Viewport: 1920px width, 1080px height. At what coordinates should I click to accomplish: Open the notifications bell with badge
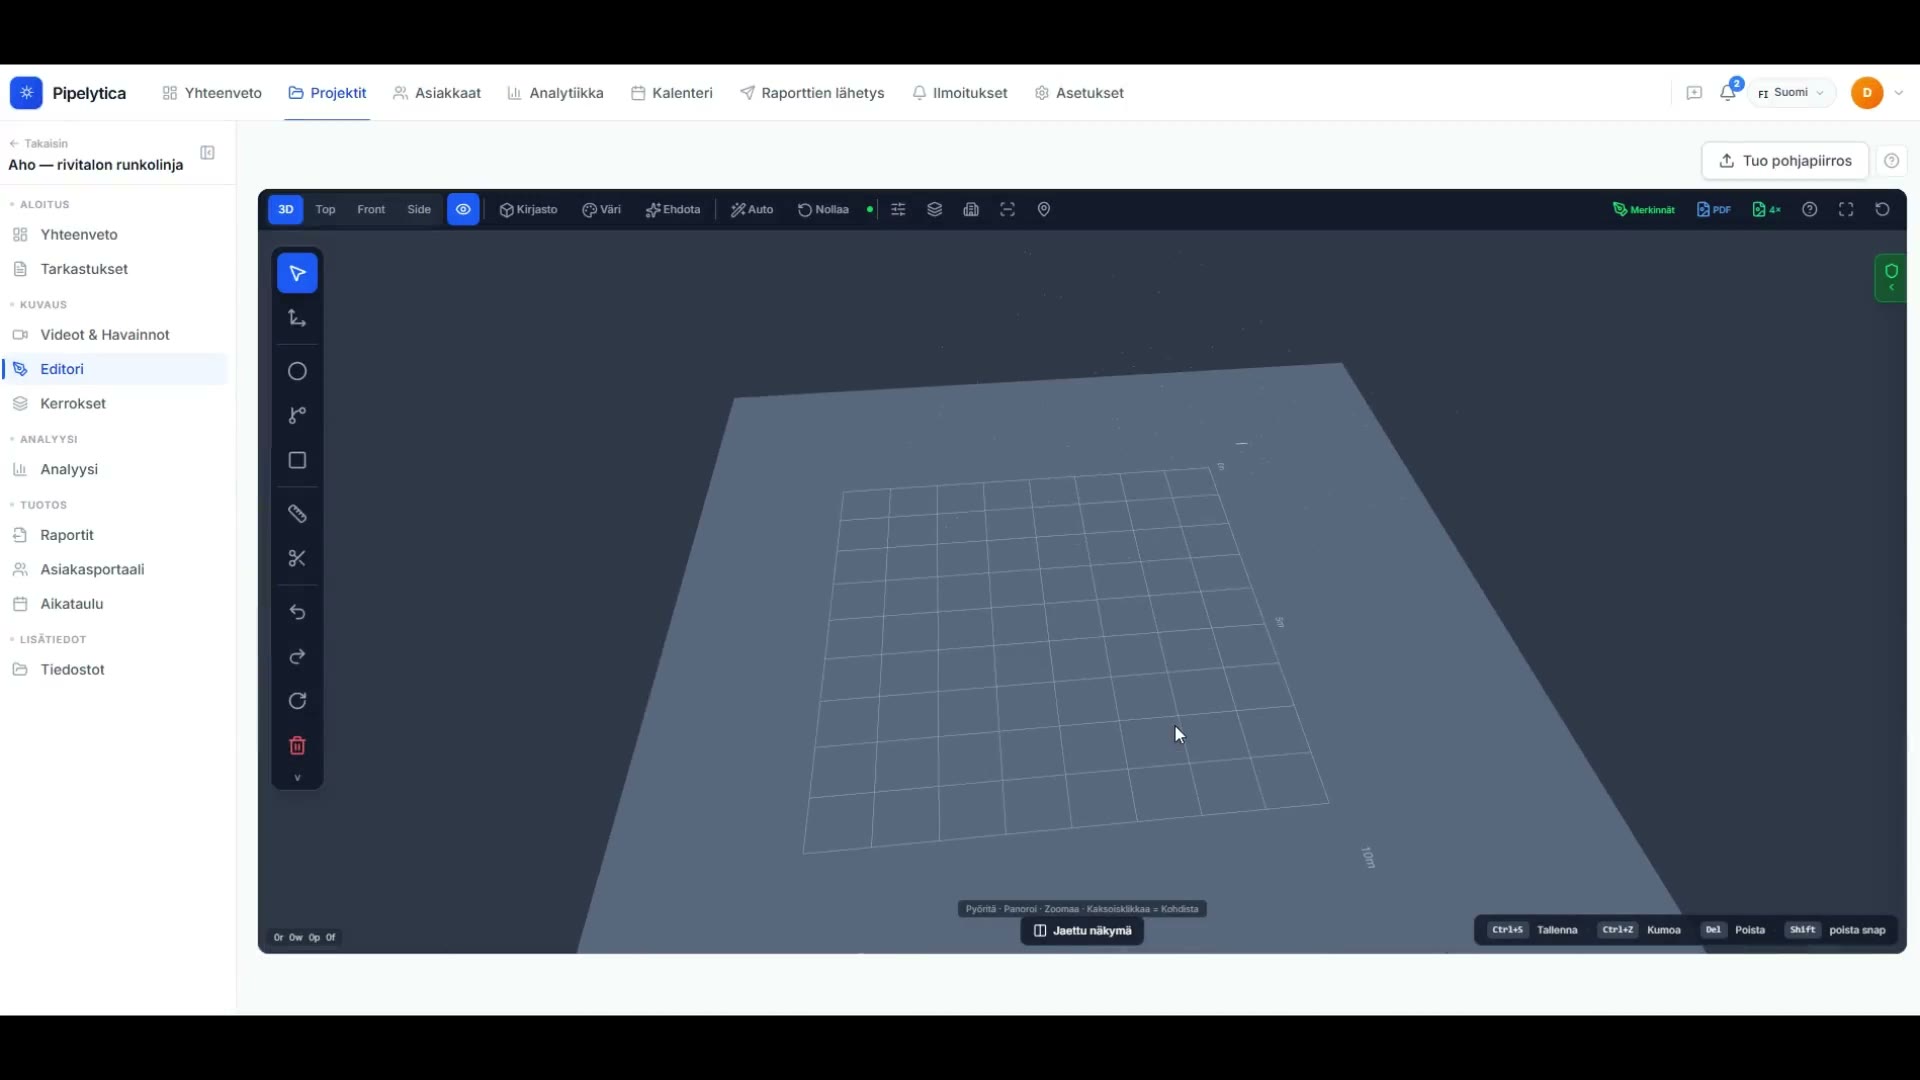click(x=1728, y=93)
